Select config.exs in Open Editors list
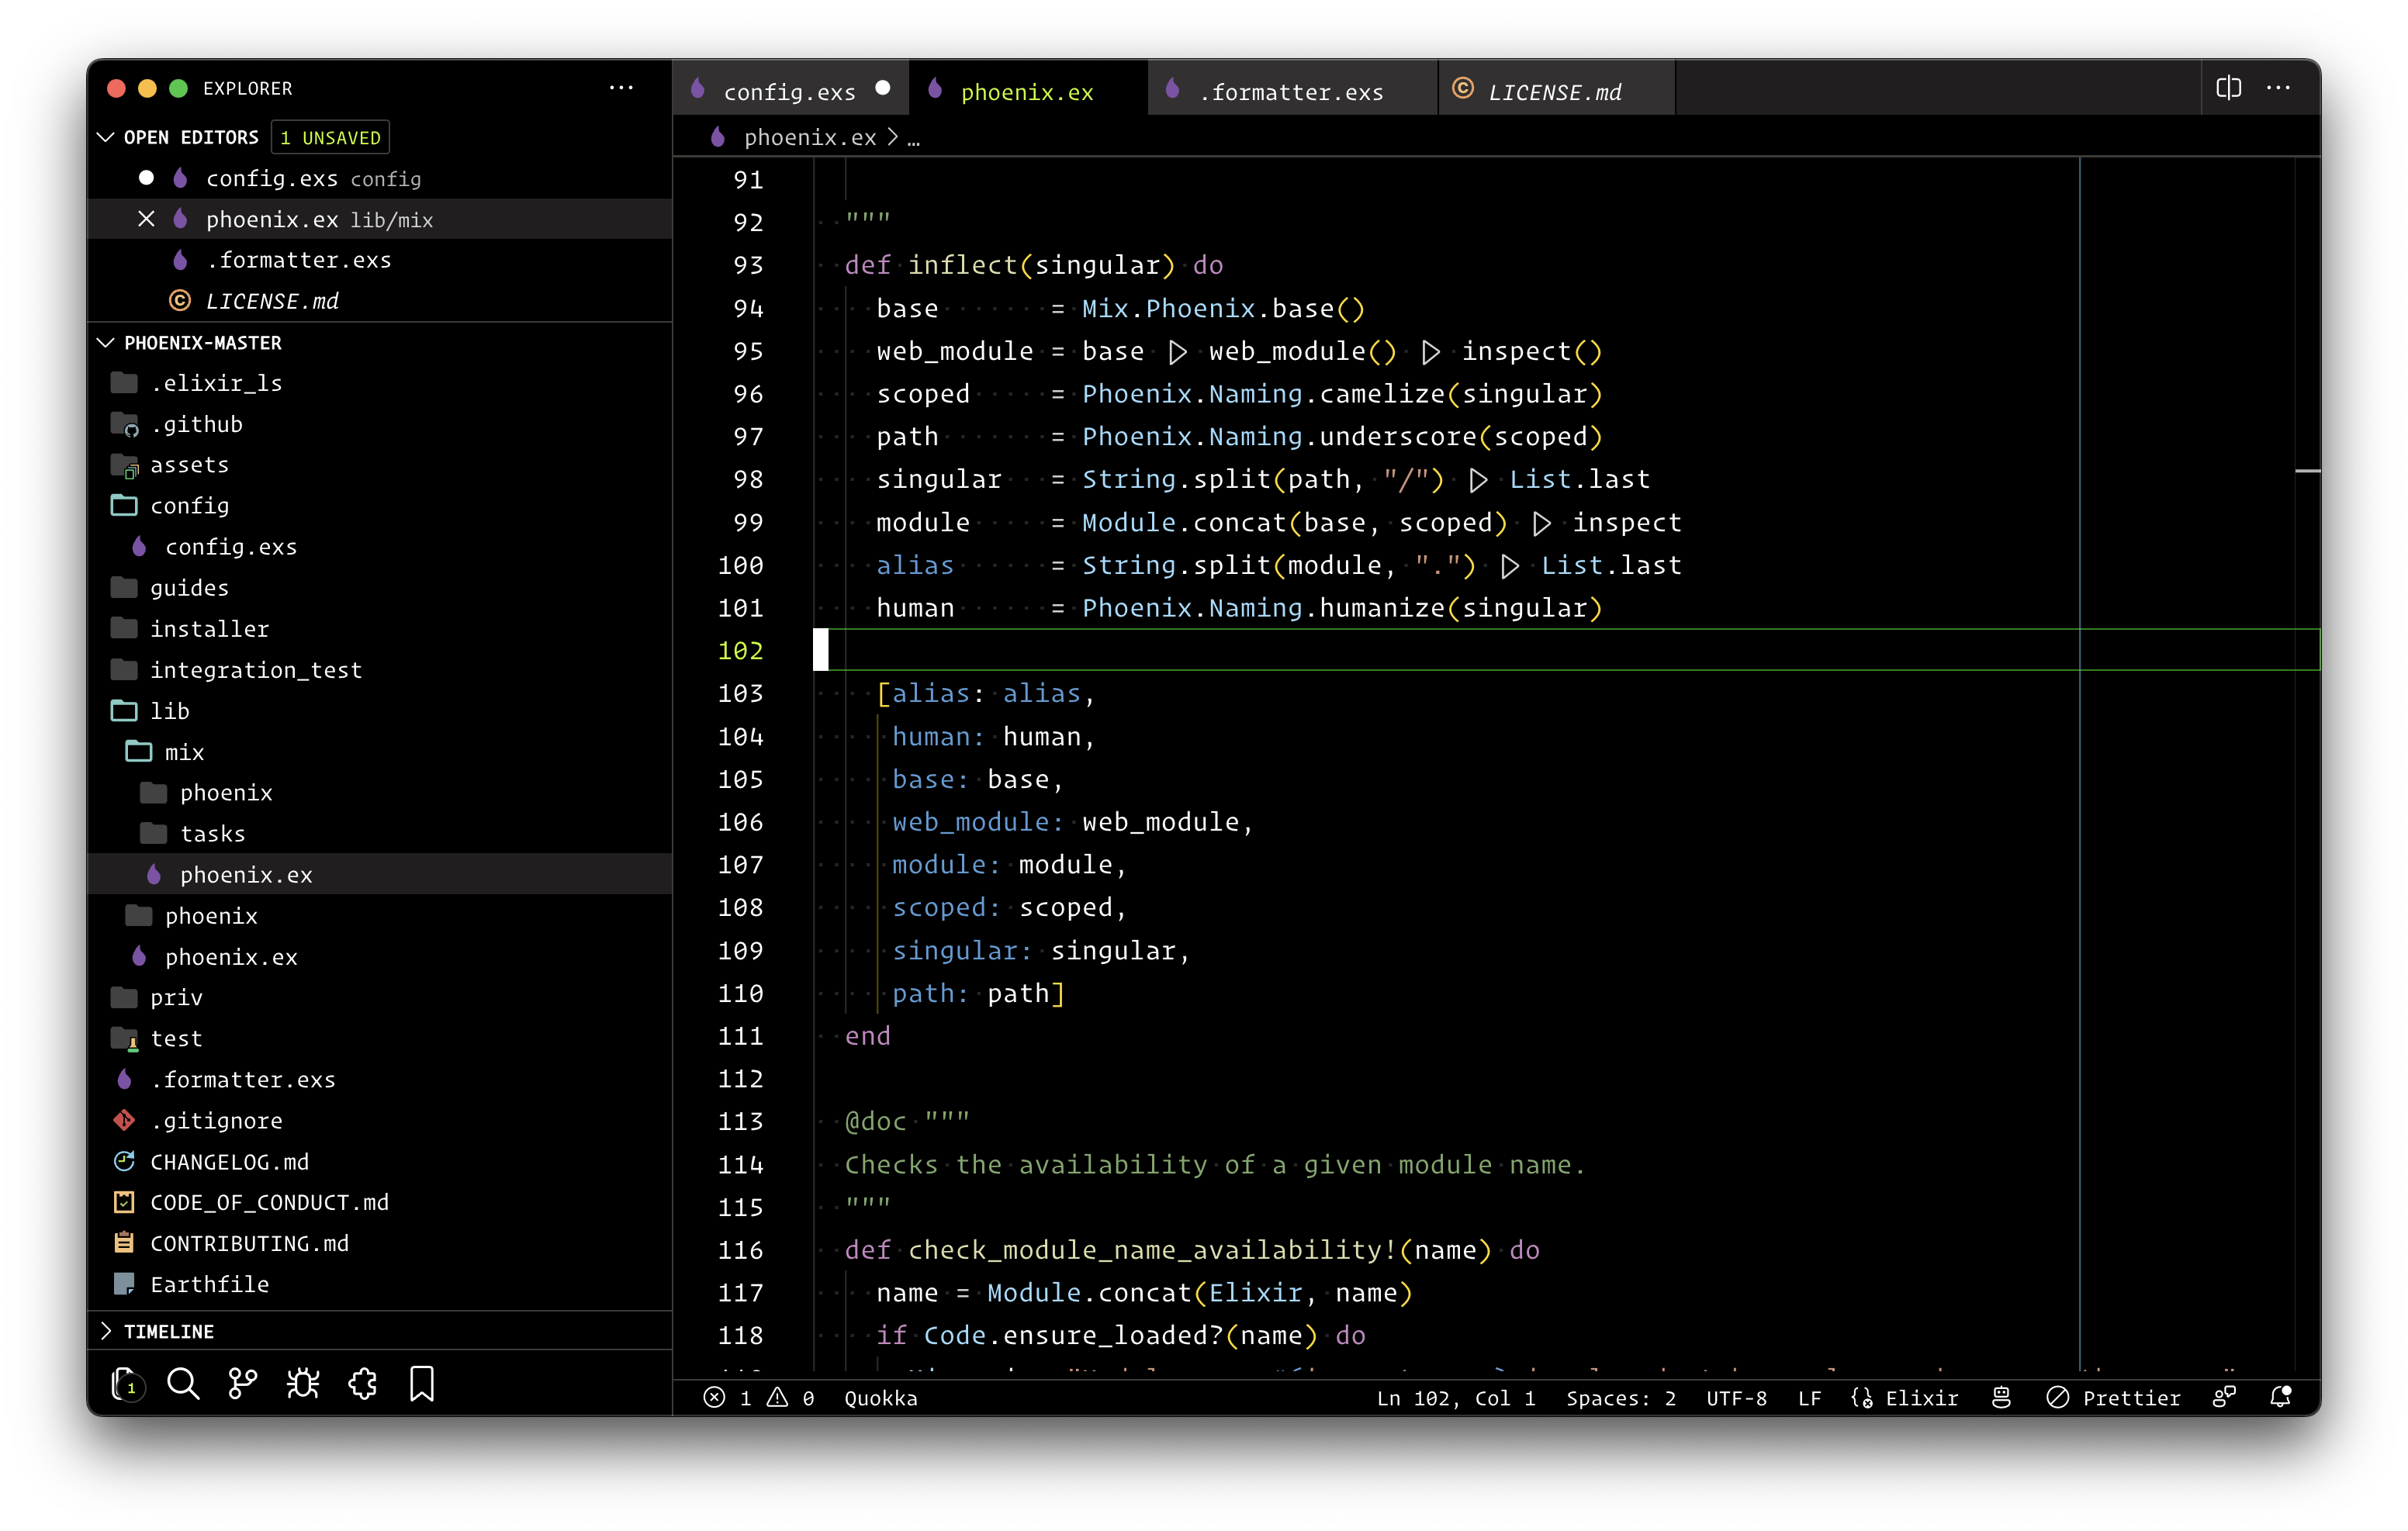 pyautogui.click(x=380, y=178)
